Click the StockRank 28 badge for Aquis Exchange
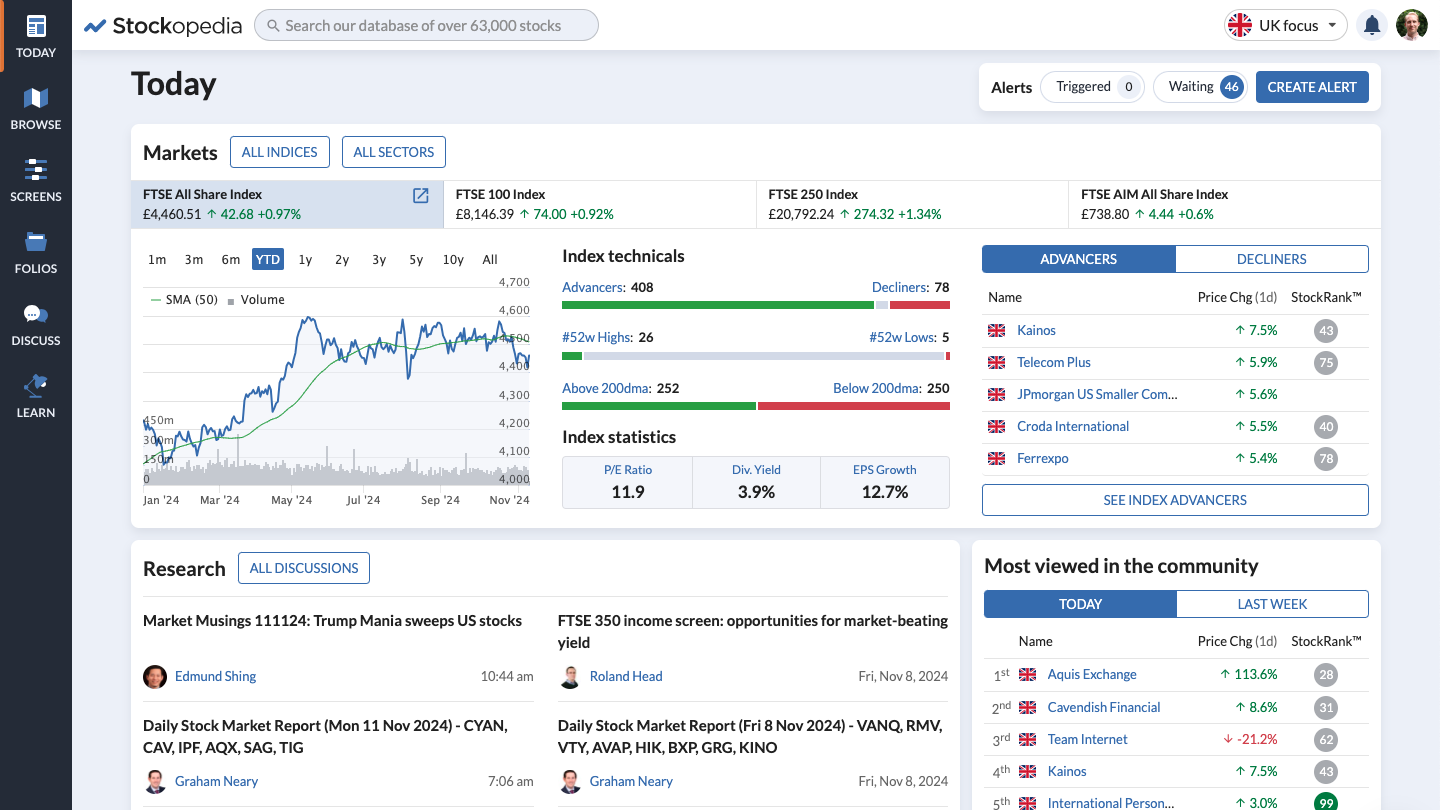The image size is (1440, 810). point(1326,674)
